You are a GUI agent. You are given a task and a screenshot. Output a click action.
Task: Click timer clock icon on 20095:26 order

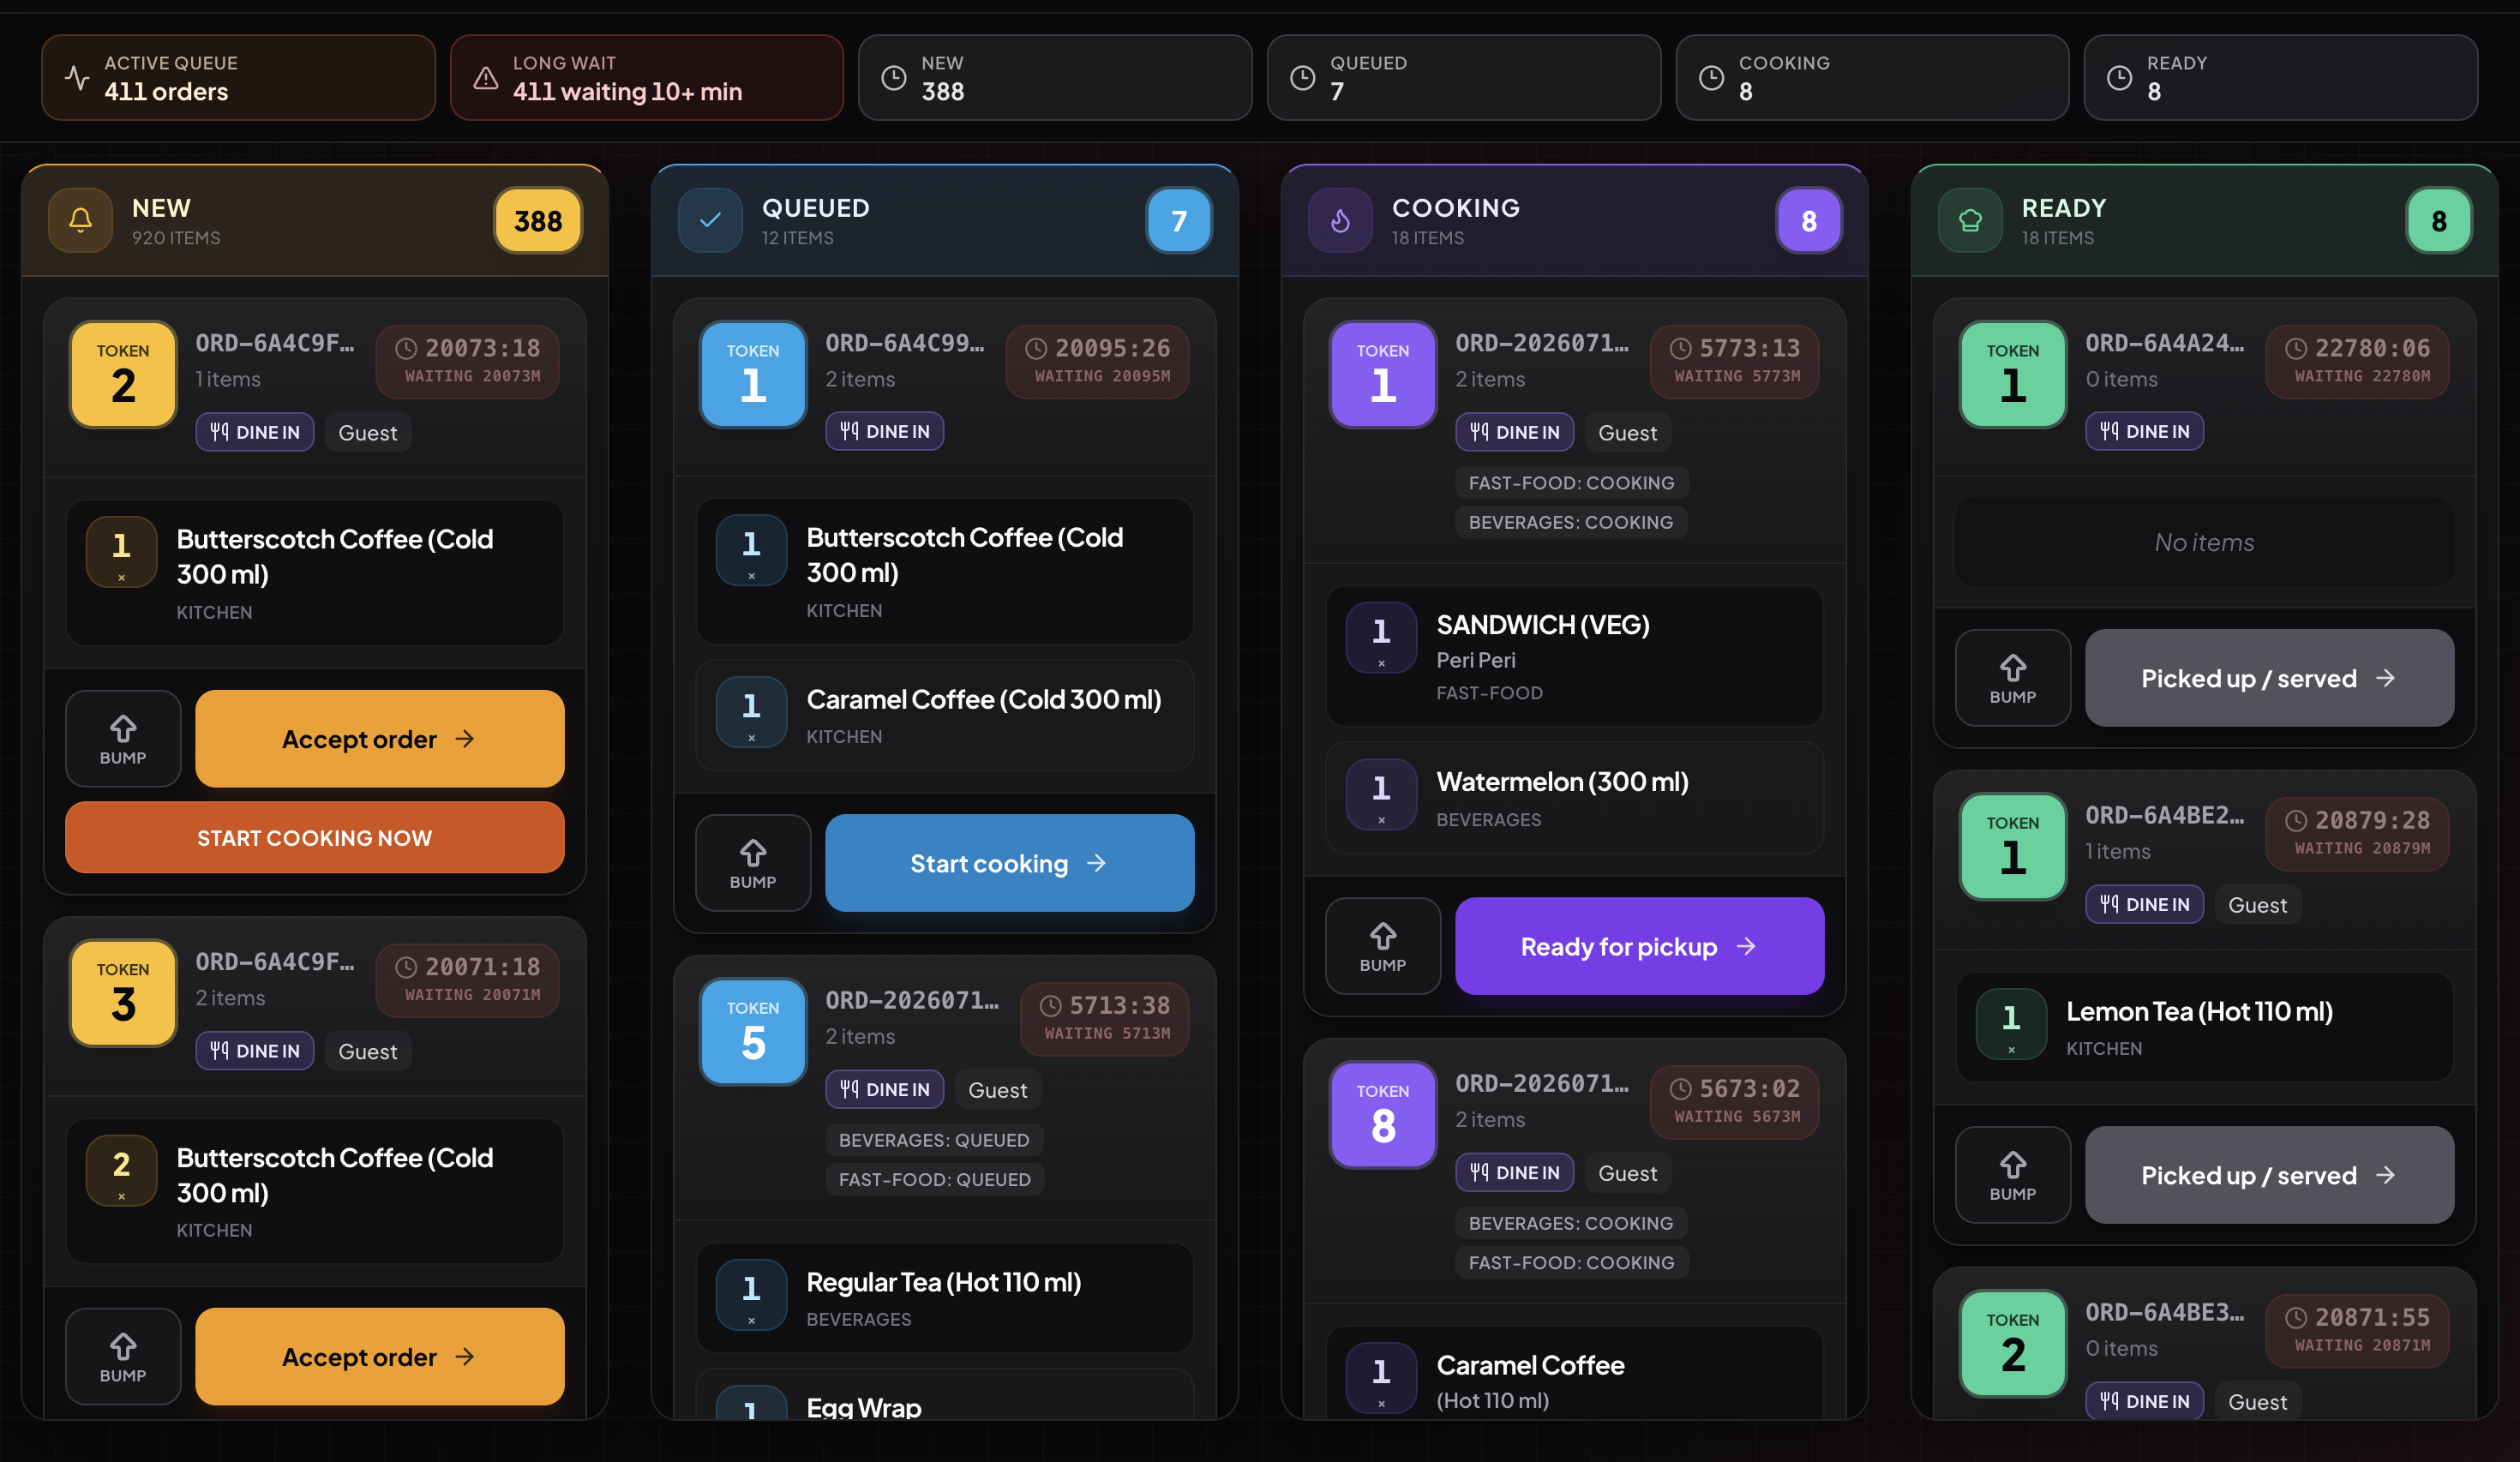1036,348
